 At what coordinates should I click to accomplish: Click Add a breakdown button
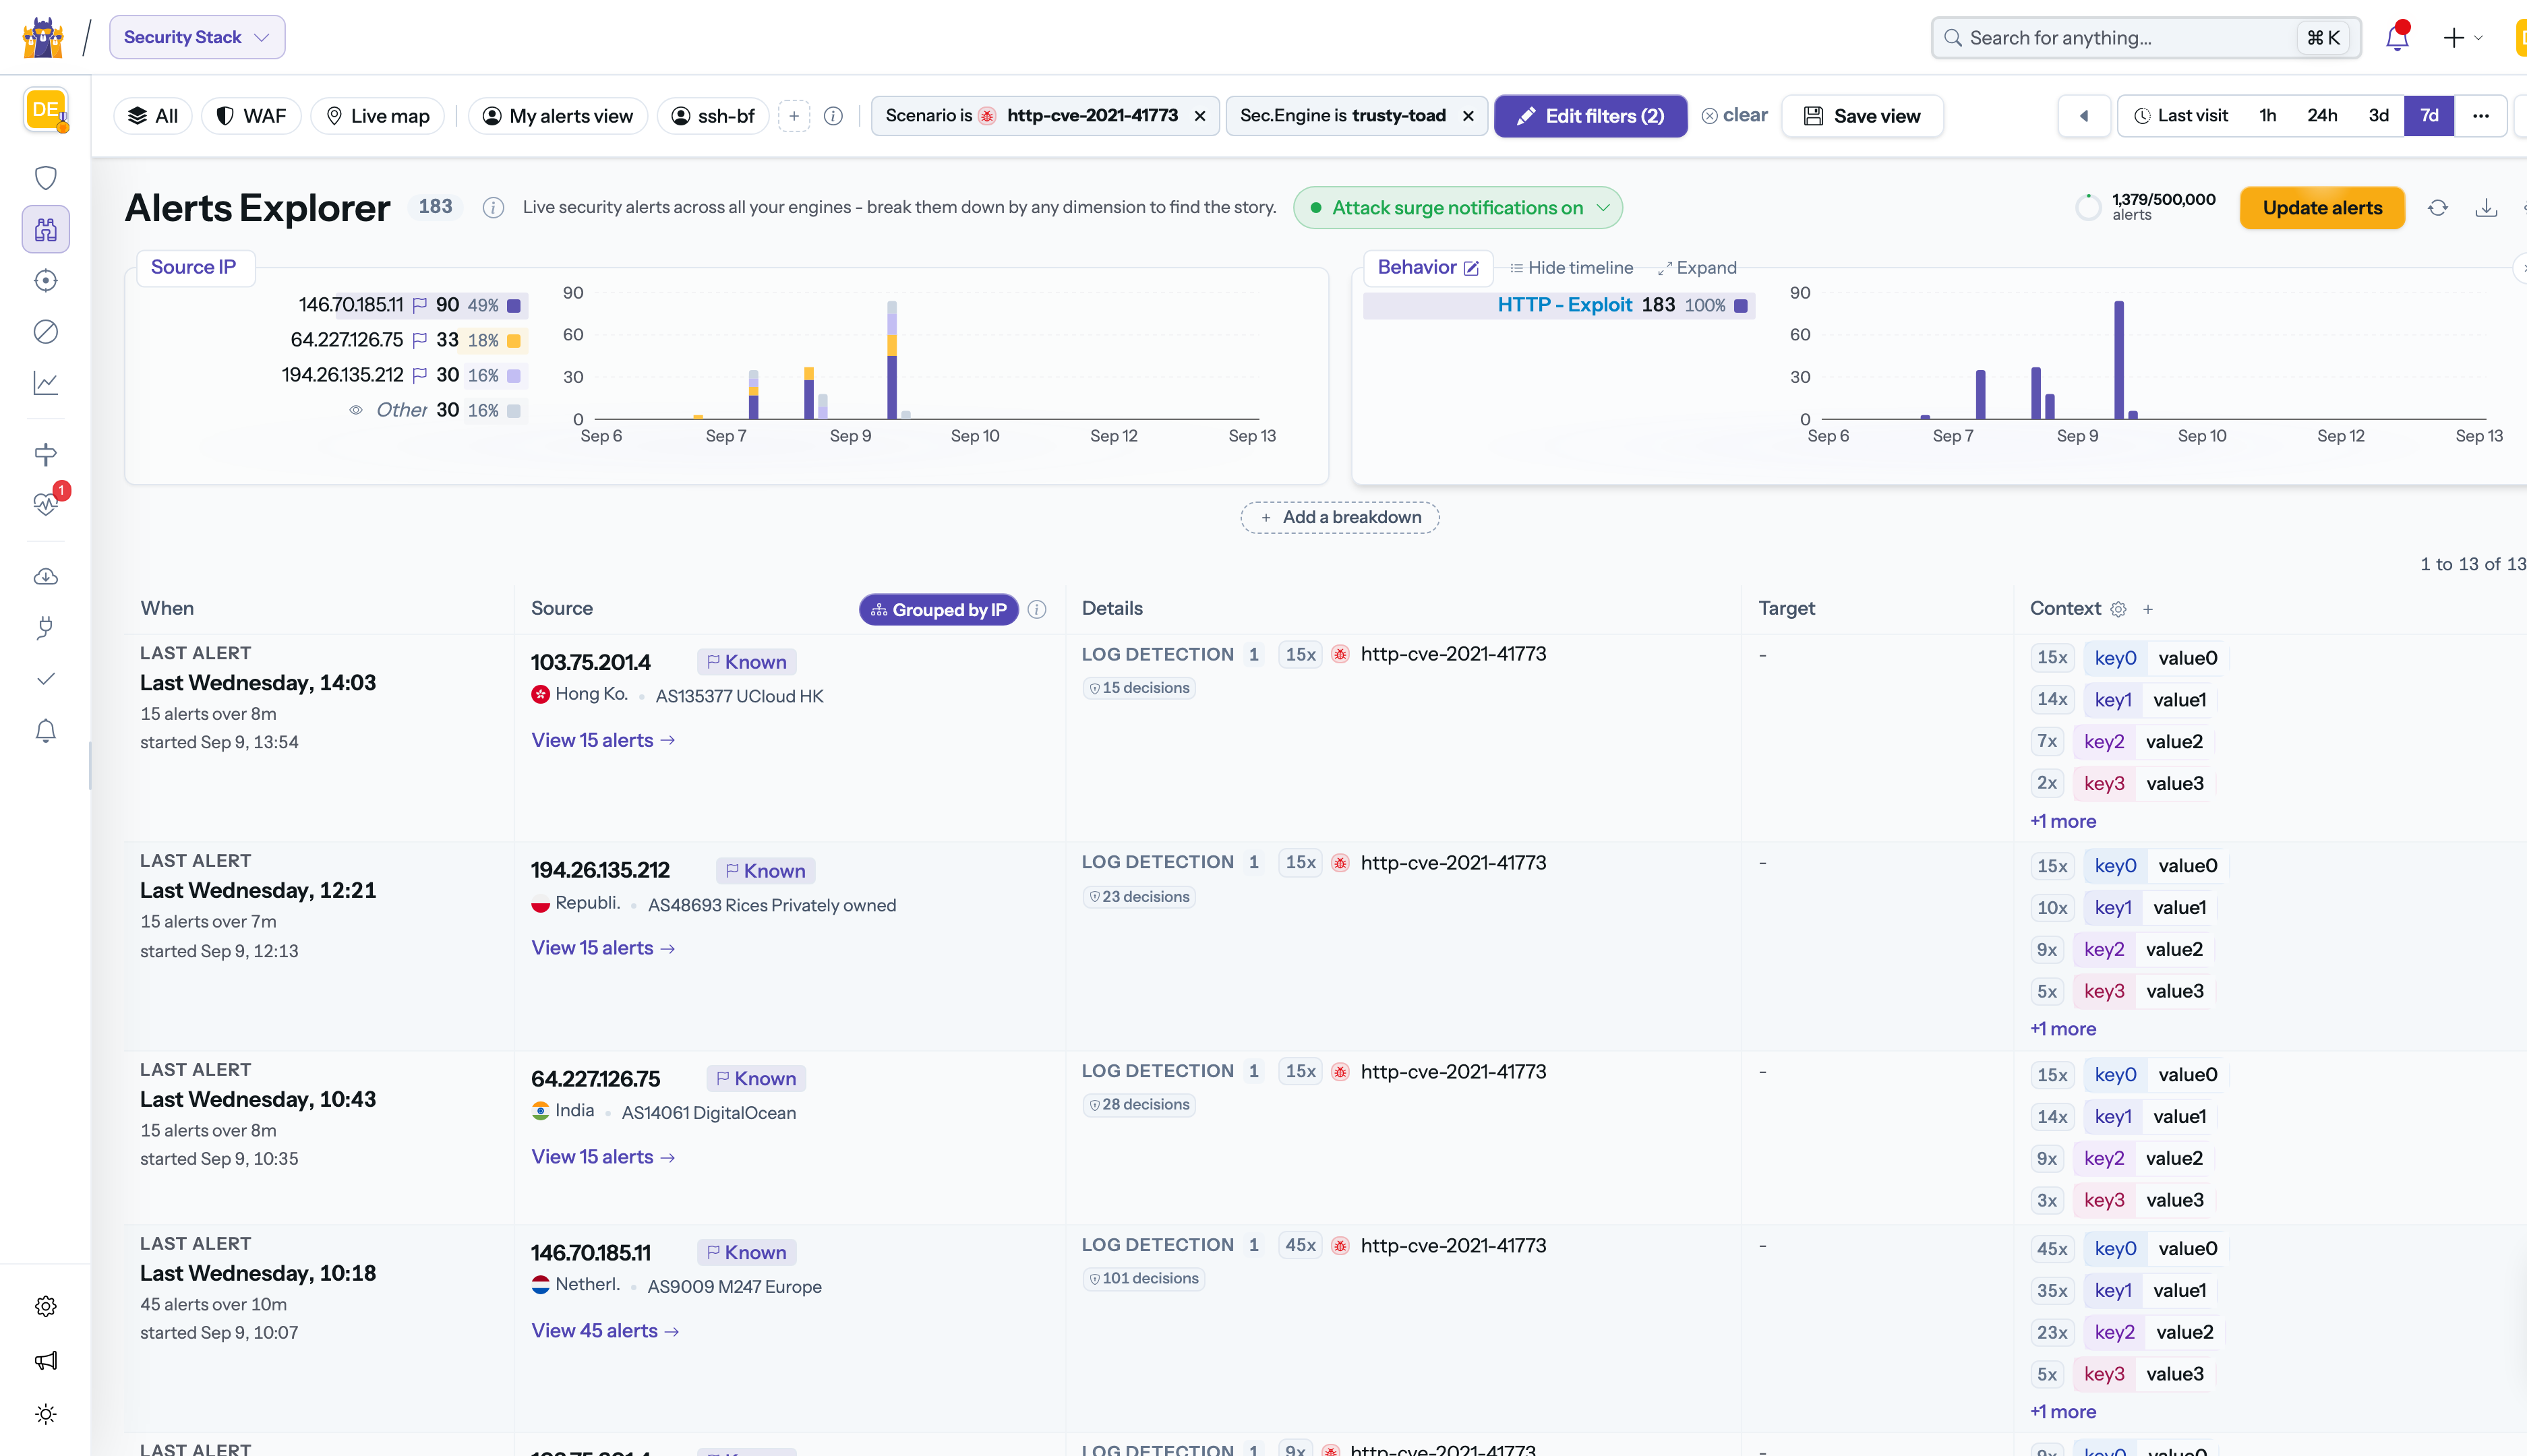tap(1340, 517)
